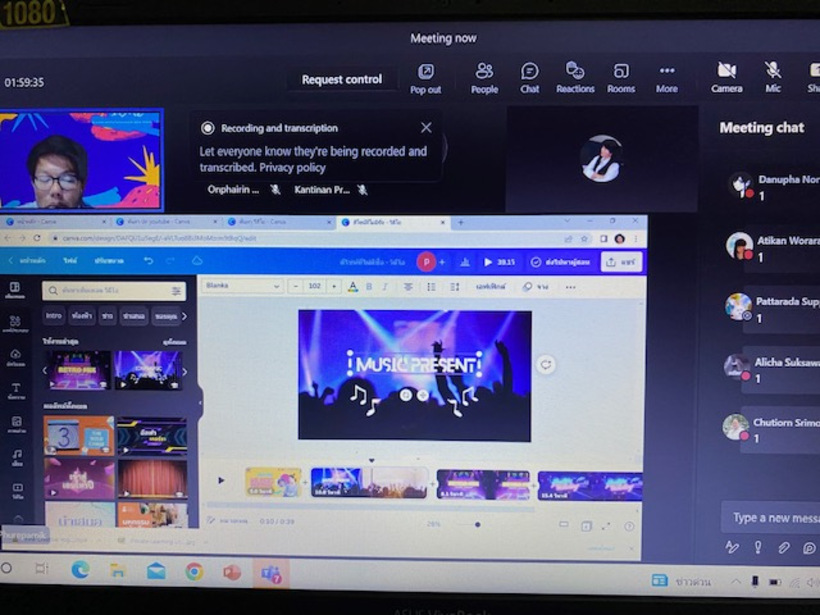Image resolution: width=820 pixels, height=615 pixels.
Task: Click the Request control button
Action: 342,80
